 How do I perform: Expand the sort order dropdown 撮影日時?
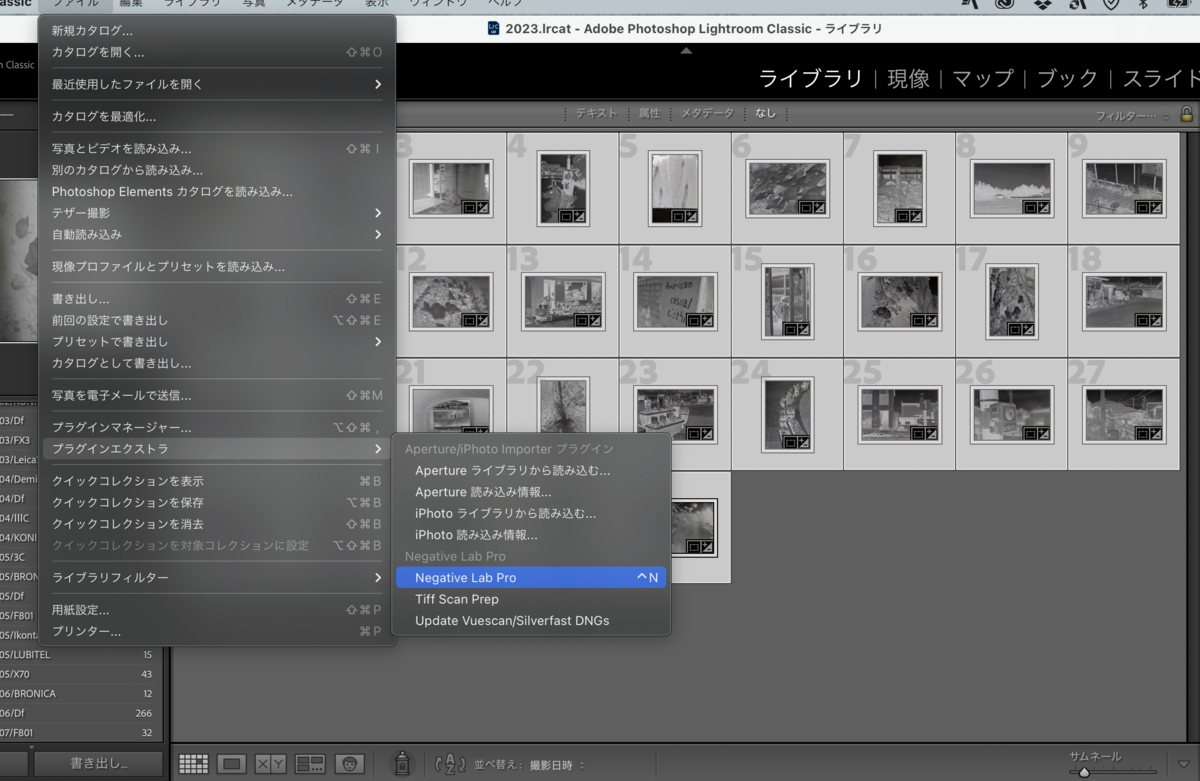pyautogui.click(x=558, y=765)
